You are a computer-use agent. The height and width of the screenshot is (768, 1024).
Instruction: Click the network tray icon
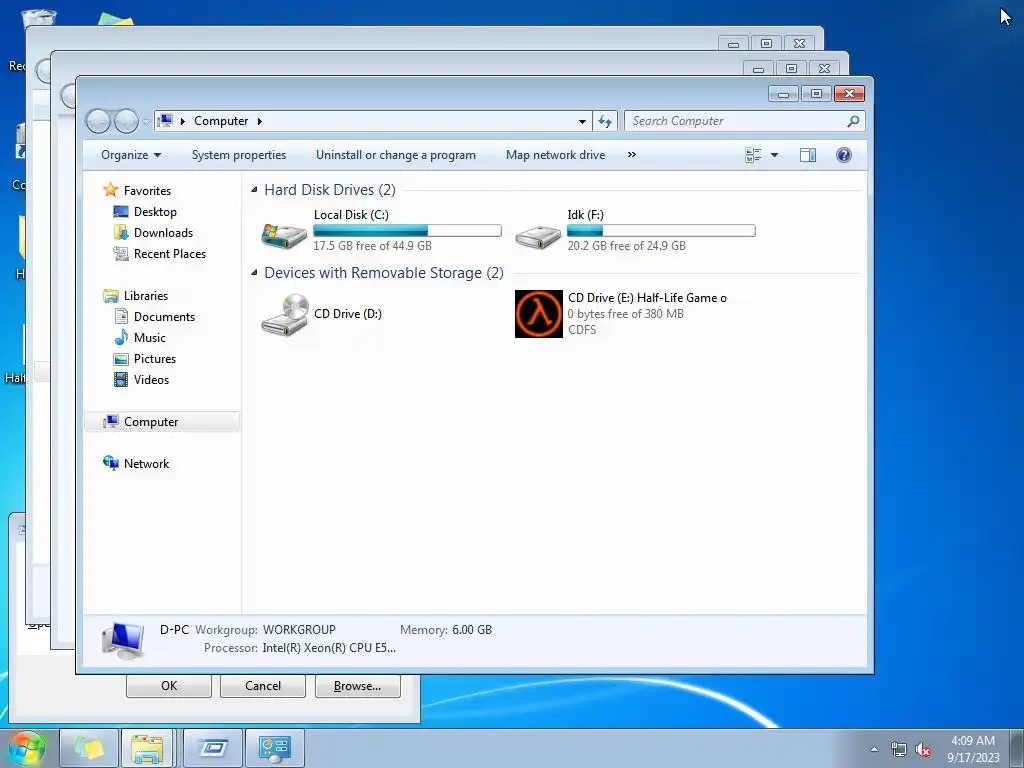click(x=899, y=750)
